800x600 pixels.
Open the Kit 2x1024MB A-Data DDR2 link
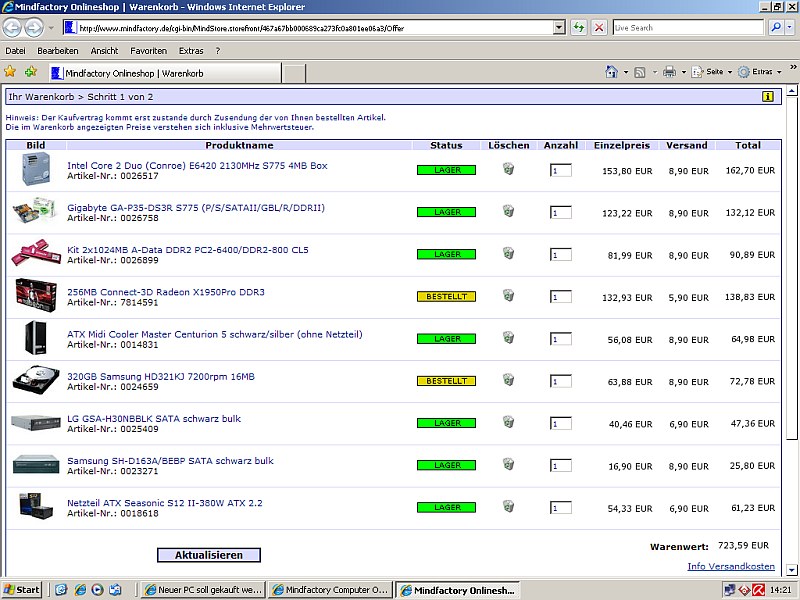pyautogui.click(x=188, y=249)
